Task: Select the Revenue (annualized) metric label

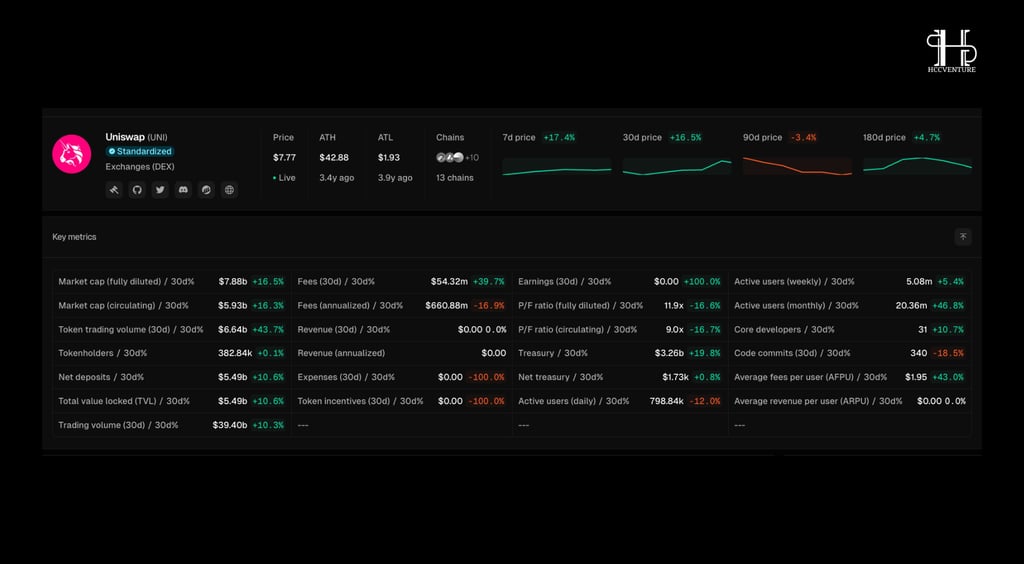Action: pos(341,353)
